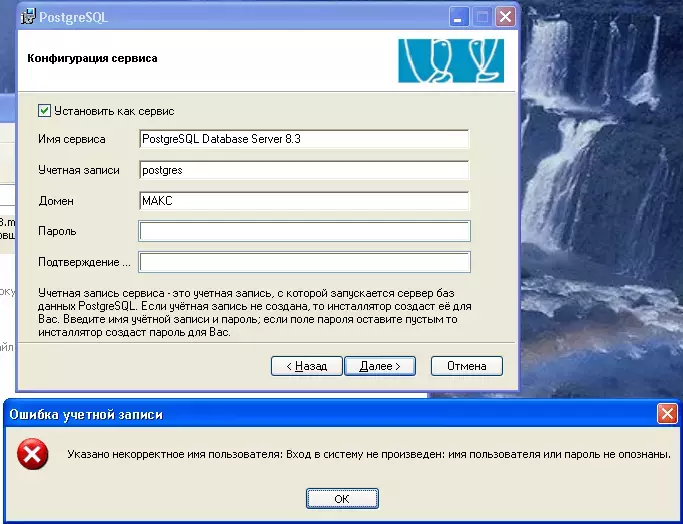Uncheck the "Установить как сервис" checkbox
Image resolution: width=683 pixels, height=524 pixels.
[x=44, y=111]
